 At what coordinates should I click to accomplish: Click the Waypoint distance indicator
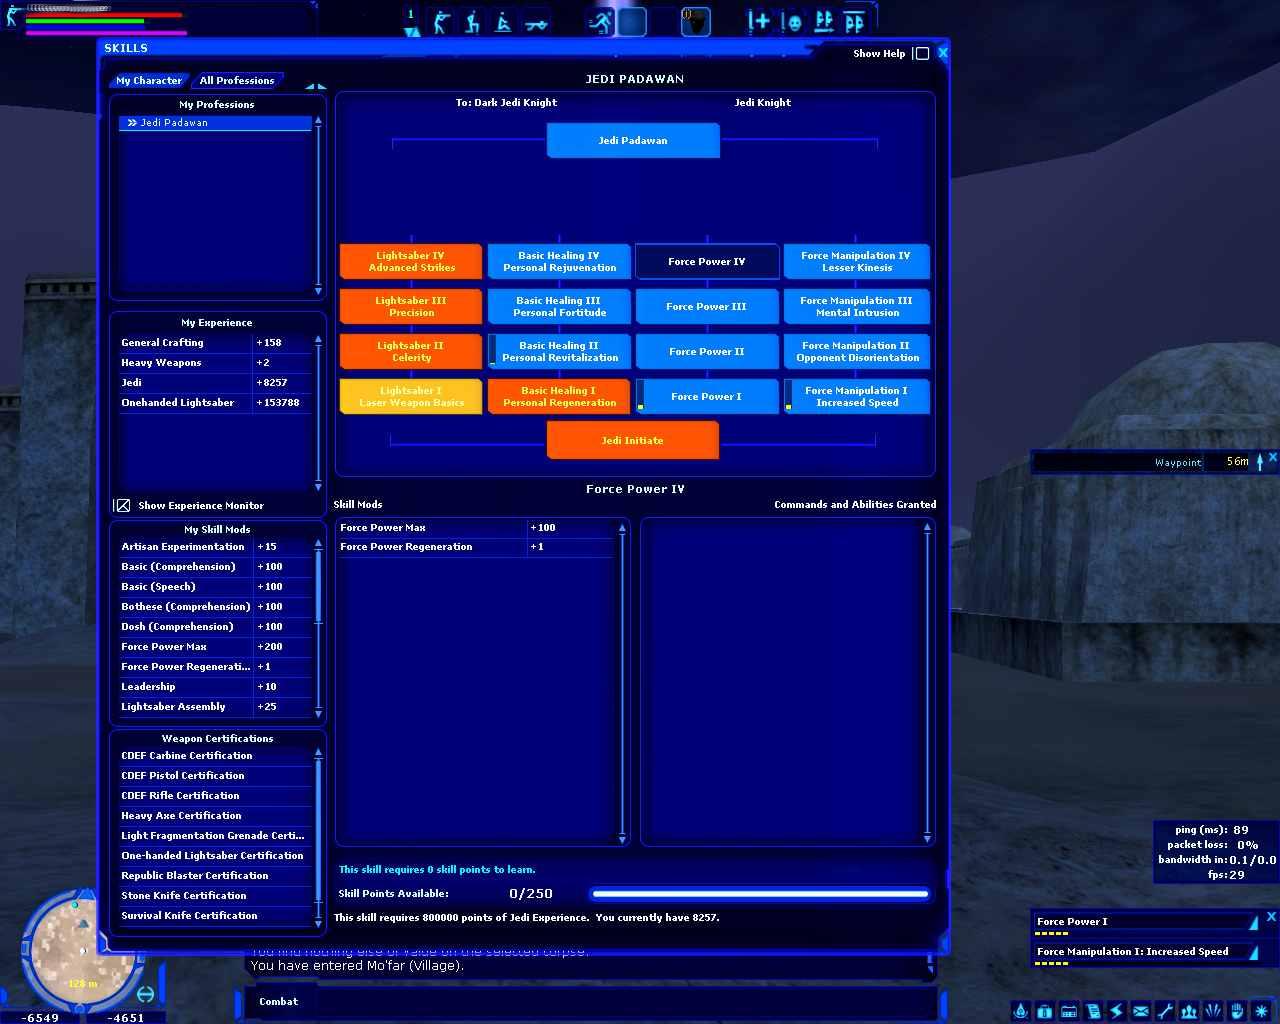tap(1238, 461)
